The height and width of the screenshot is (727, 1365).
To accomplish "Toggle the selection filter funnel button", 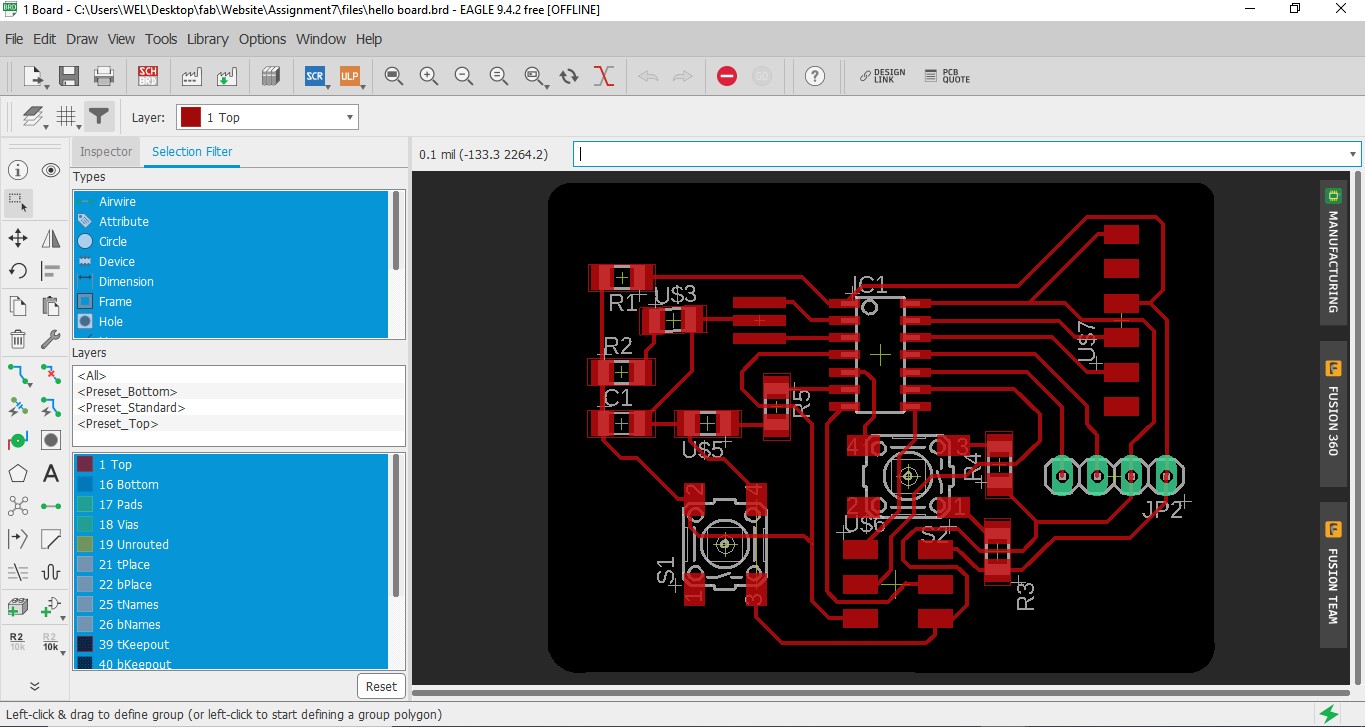I will click(x=98, y=117).
